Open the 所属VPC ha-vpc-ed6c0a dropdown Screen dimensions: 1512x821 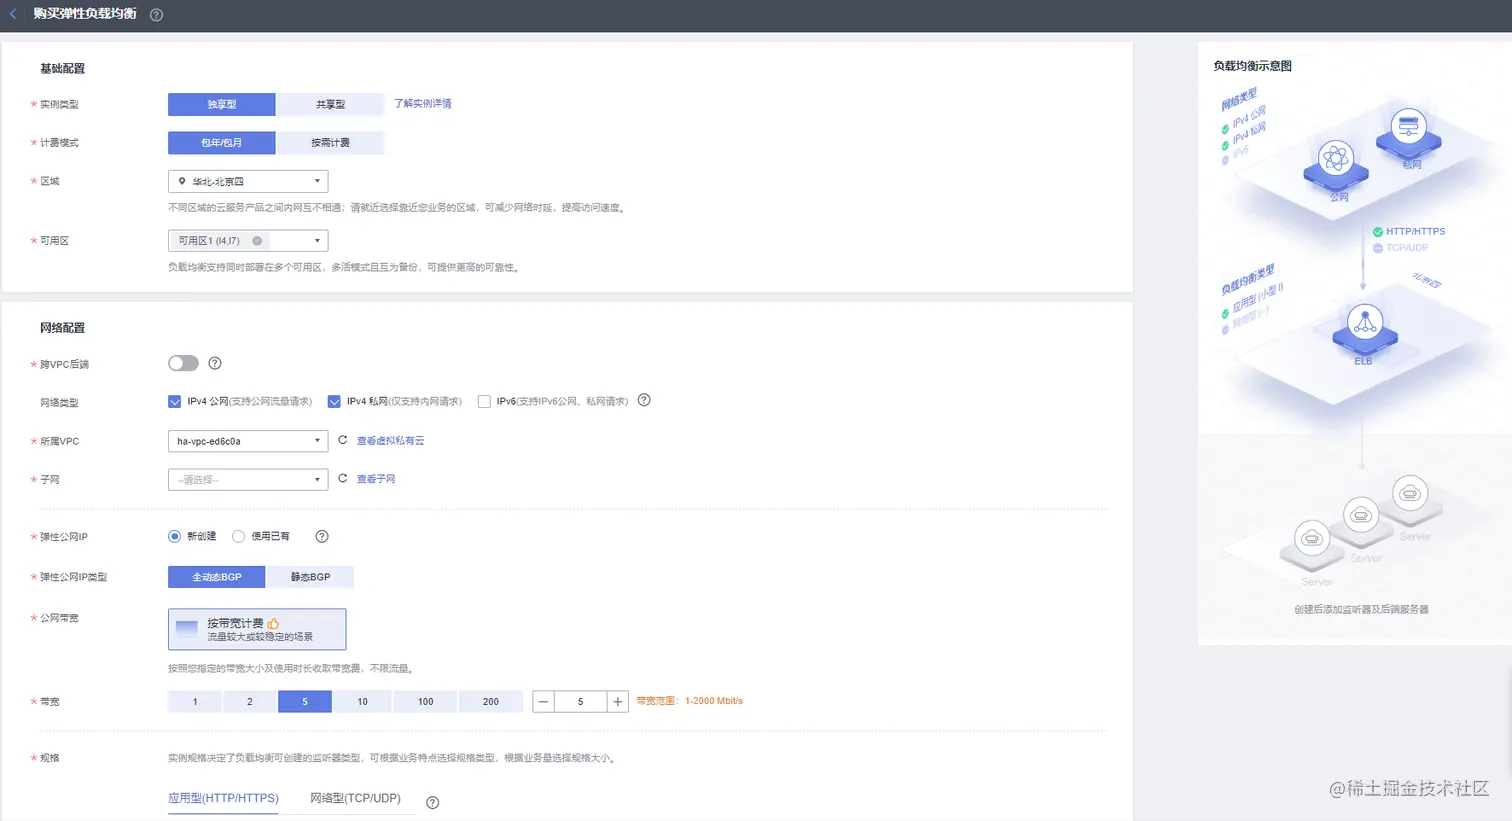[248, 441]
